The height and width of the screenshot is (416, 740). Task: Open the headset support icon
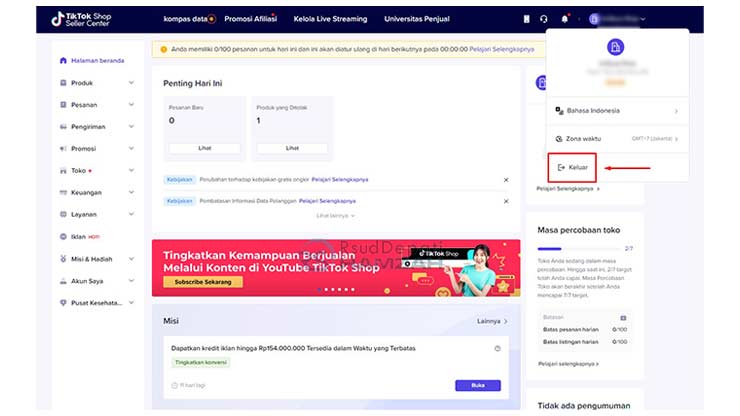point(544,19)
